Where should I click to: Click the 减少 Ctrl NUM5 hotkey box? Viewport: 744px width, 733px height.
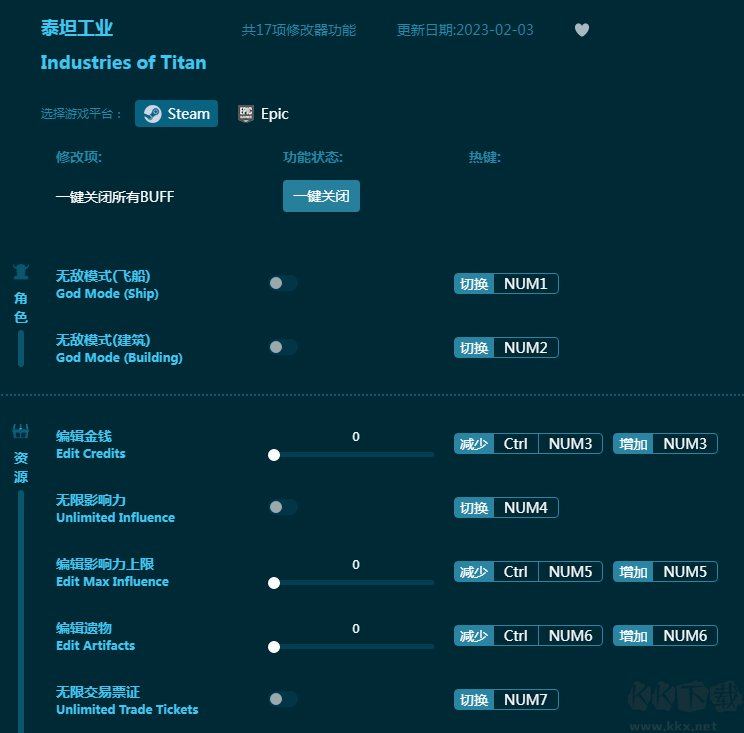point(528,571)
